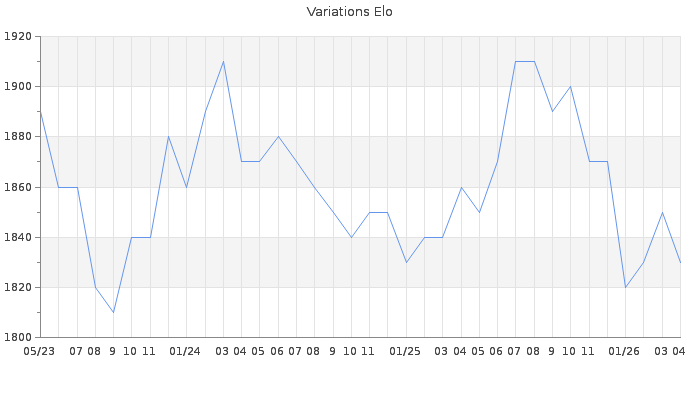Select the 05/23 date on the x-axis
Viewport: 700px width, 400px height.
coord(39,351)
